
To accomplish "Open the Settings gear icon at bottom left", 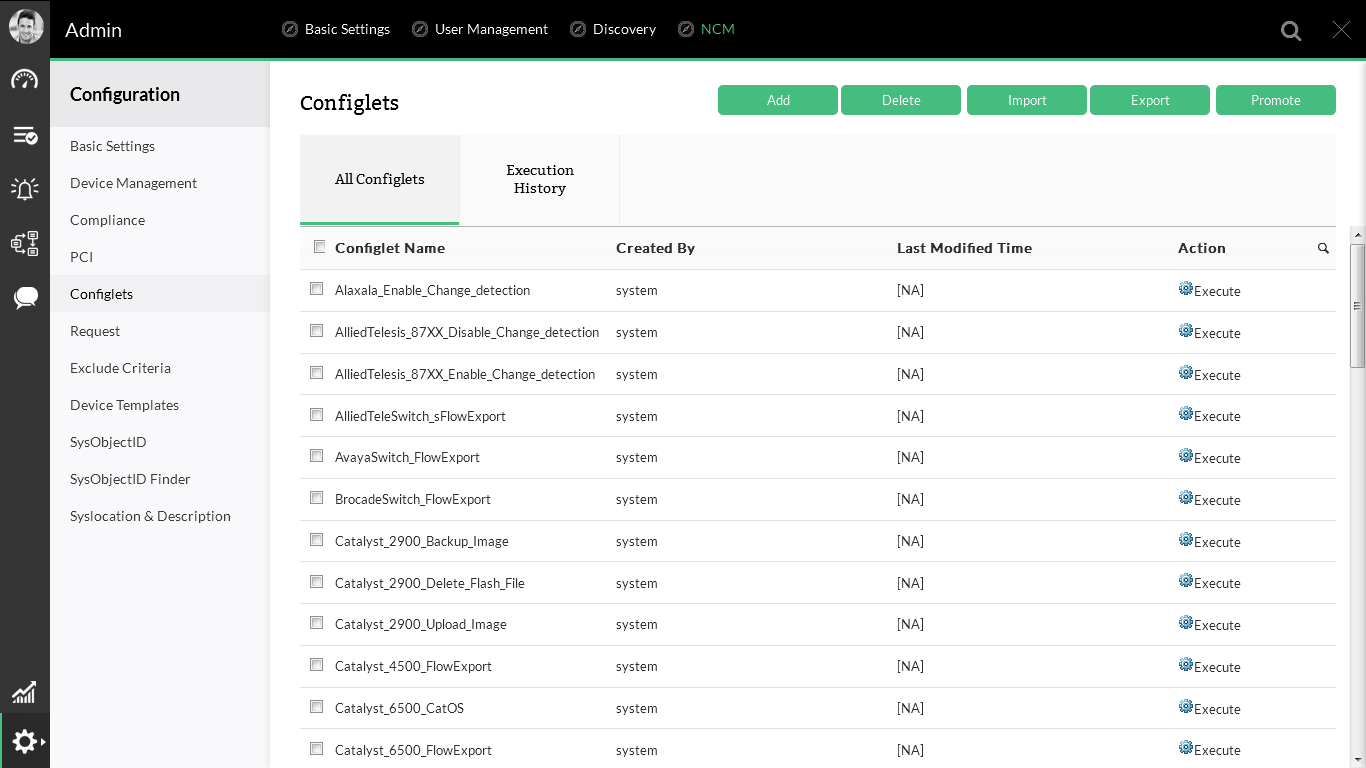I will tap(25, 741).
